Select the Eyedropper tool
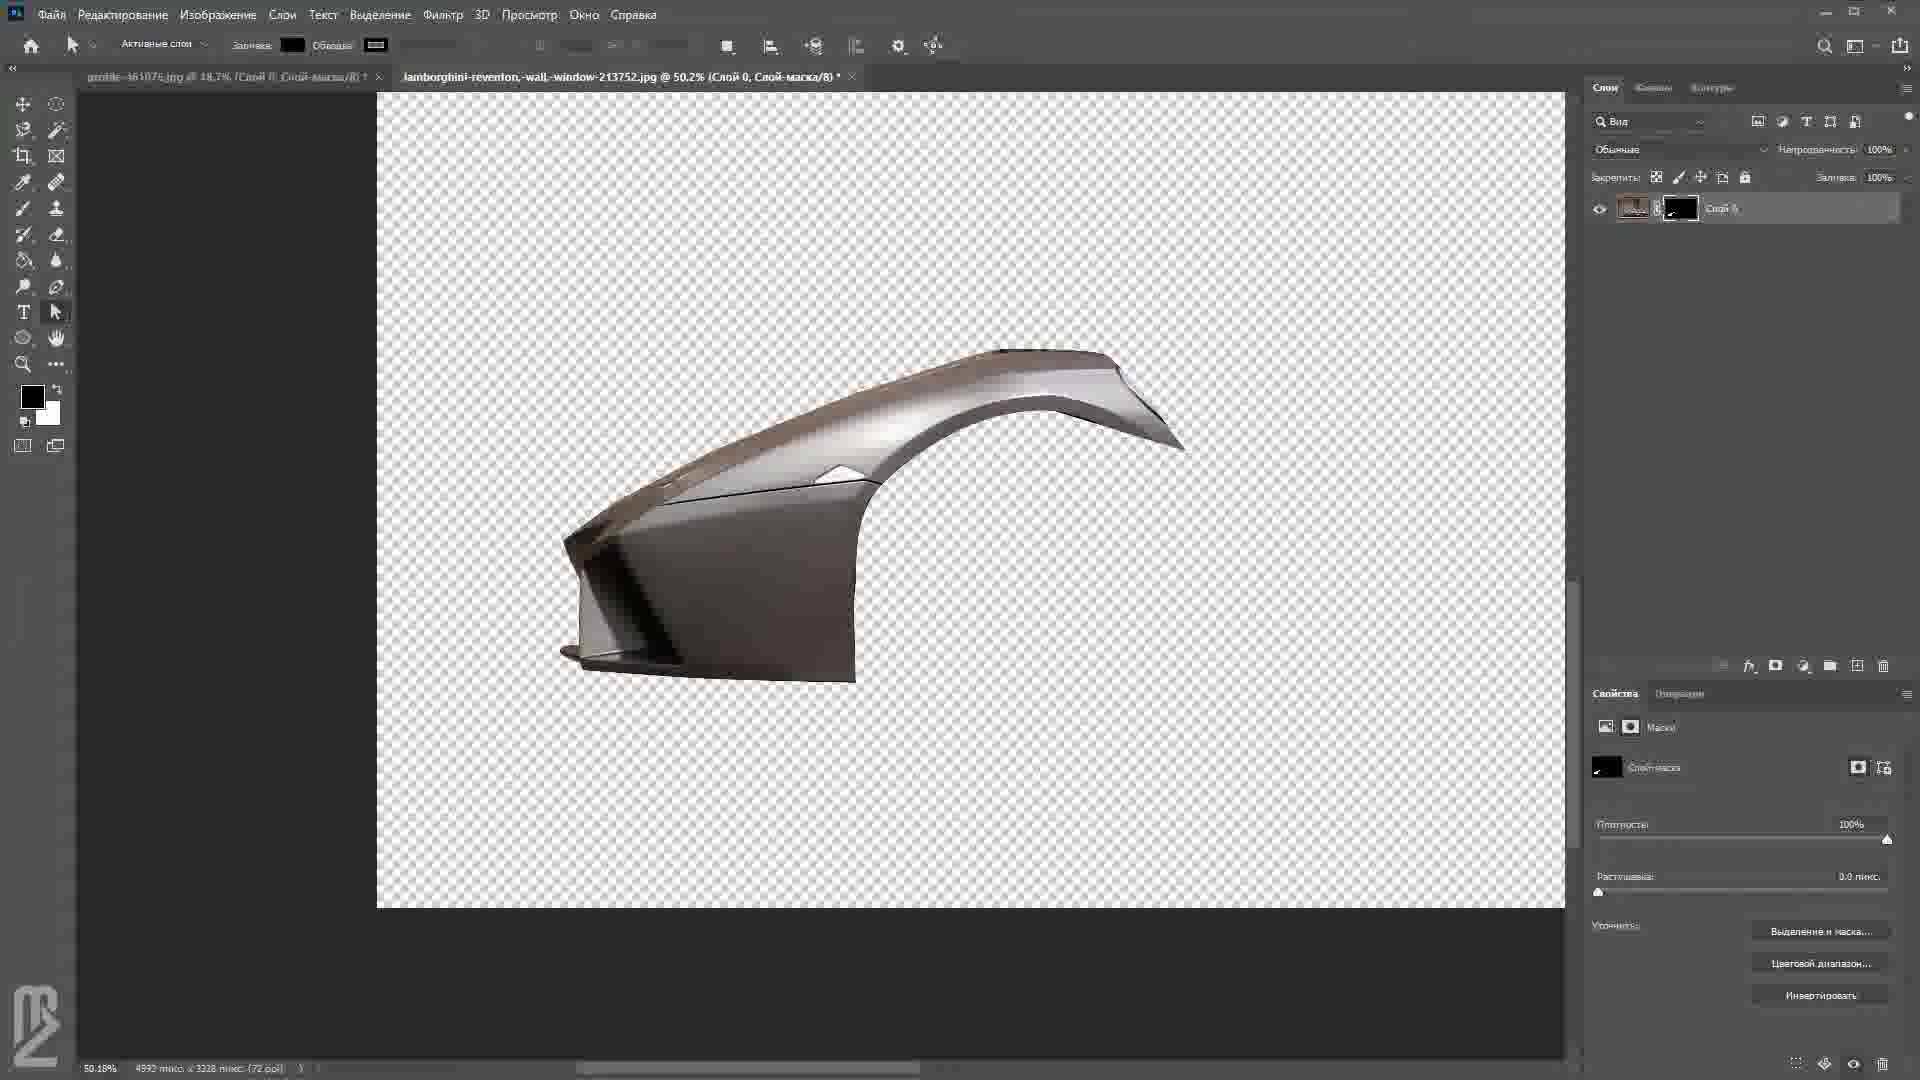Viewport: 1920px width, 1080px height. (x=23, y=182)
